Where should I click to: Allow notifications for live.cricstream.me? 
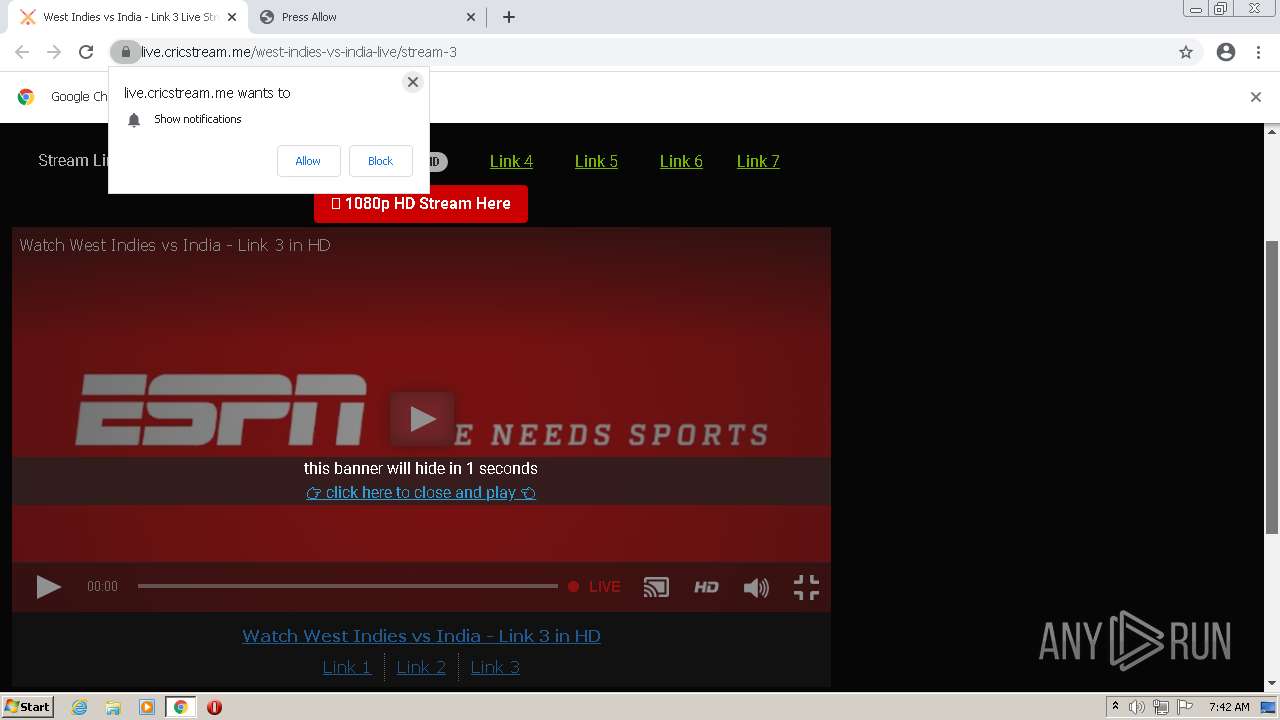coord(308,161)
